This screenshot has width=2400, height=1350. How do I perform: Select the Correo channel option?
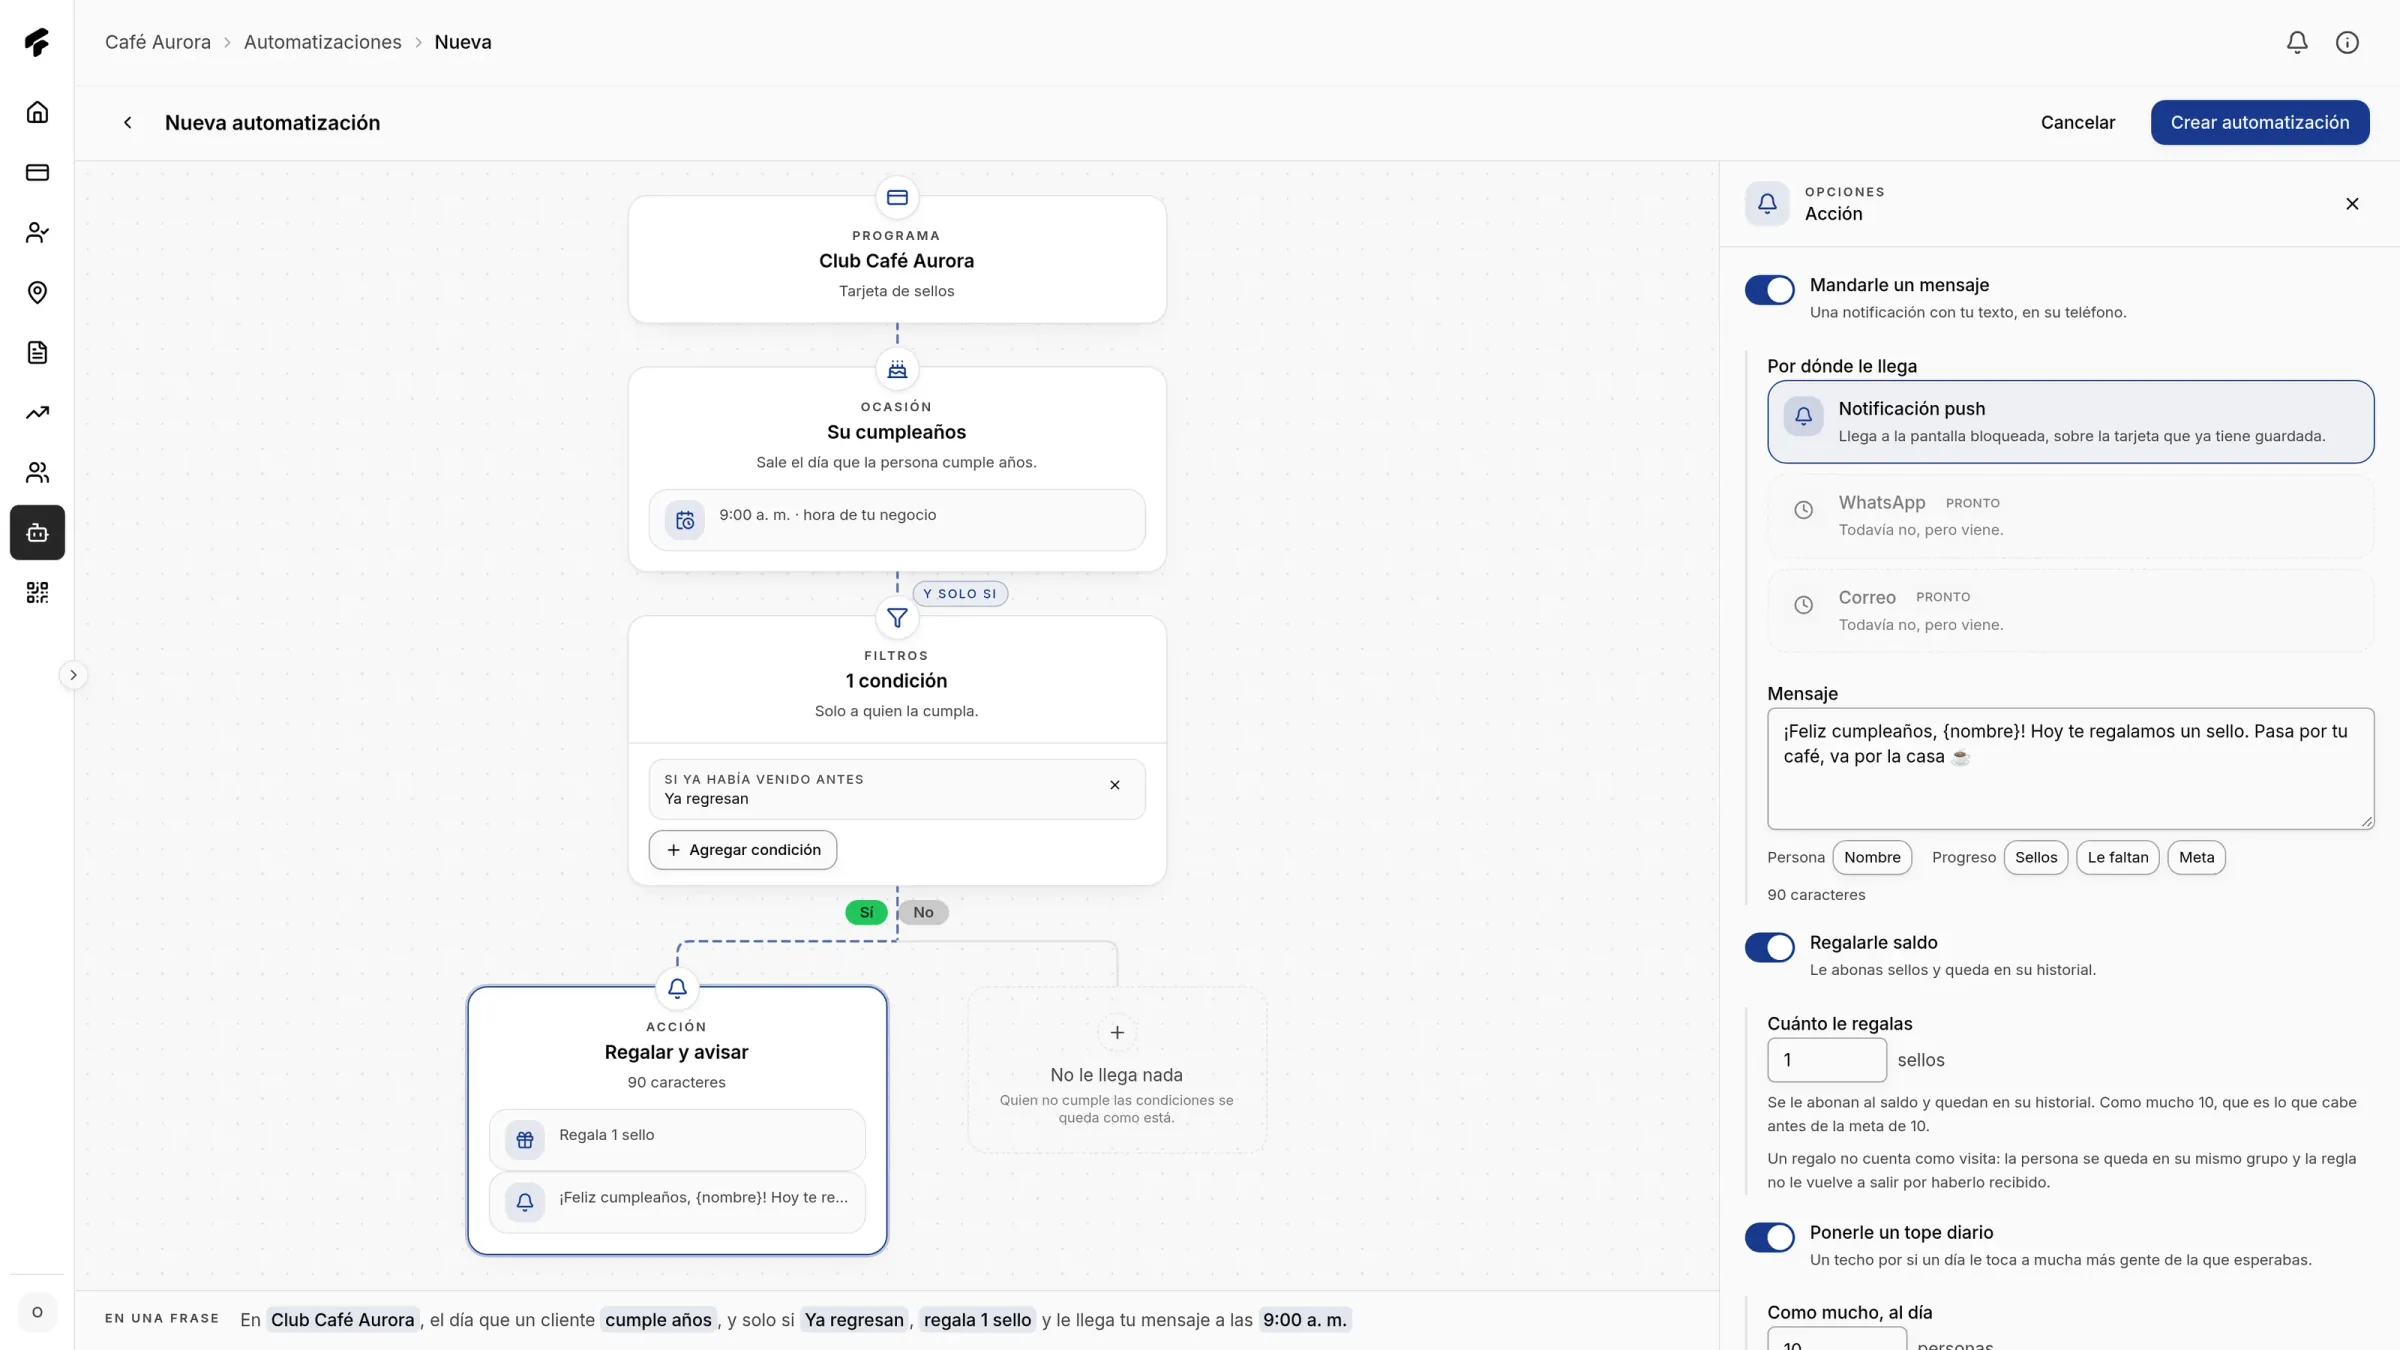click(2070, 610)
